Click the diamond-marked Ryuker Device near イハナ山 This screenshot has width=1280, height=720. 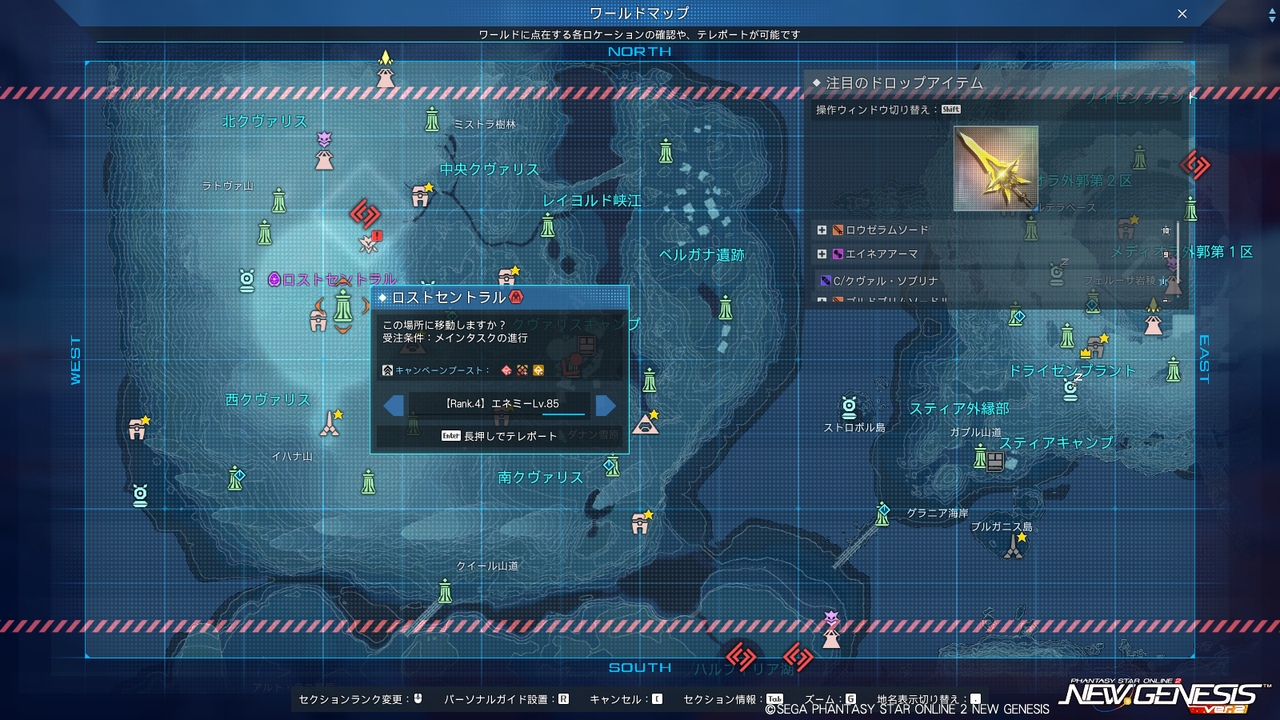click(236, 478)
